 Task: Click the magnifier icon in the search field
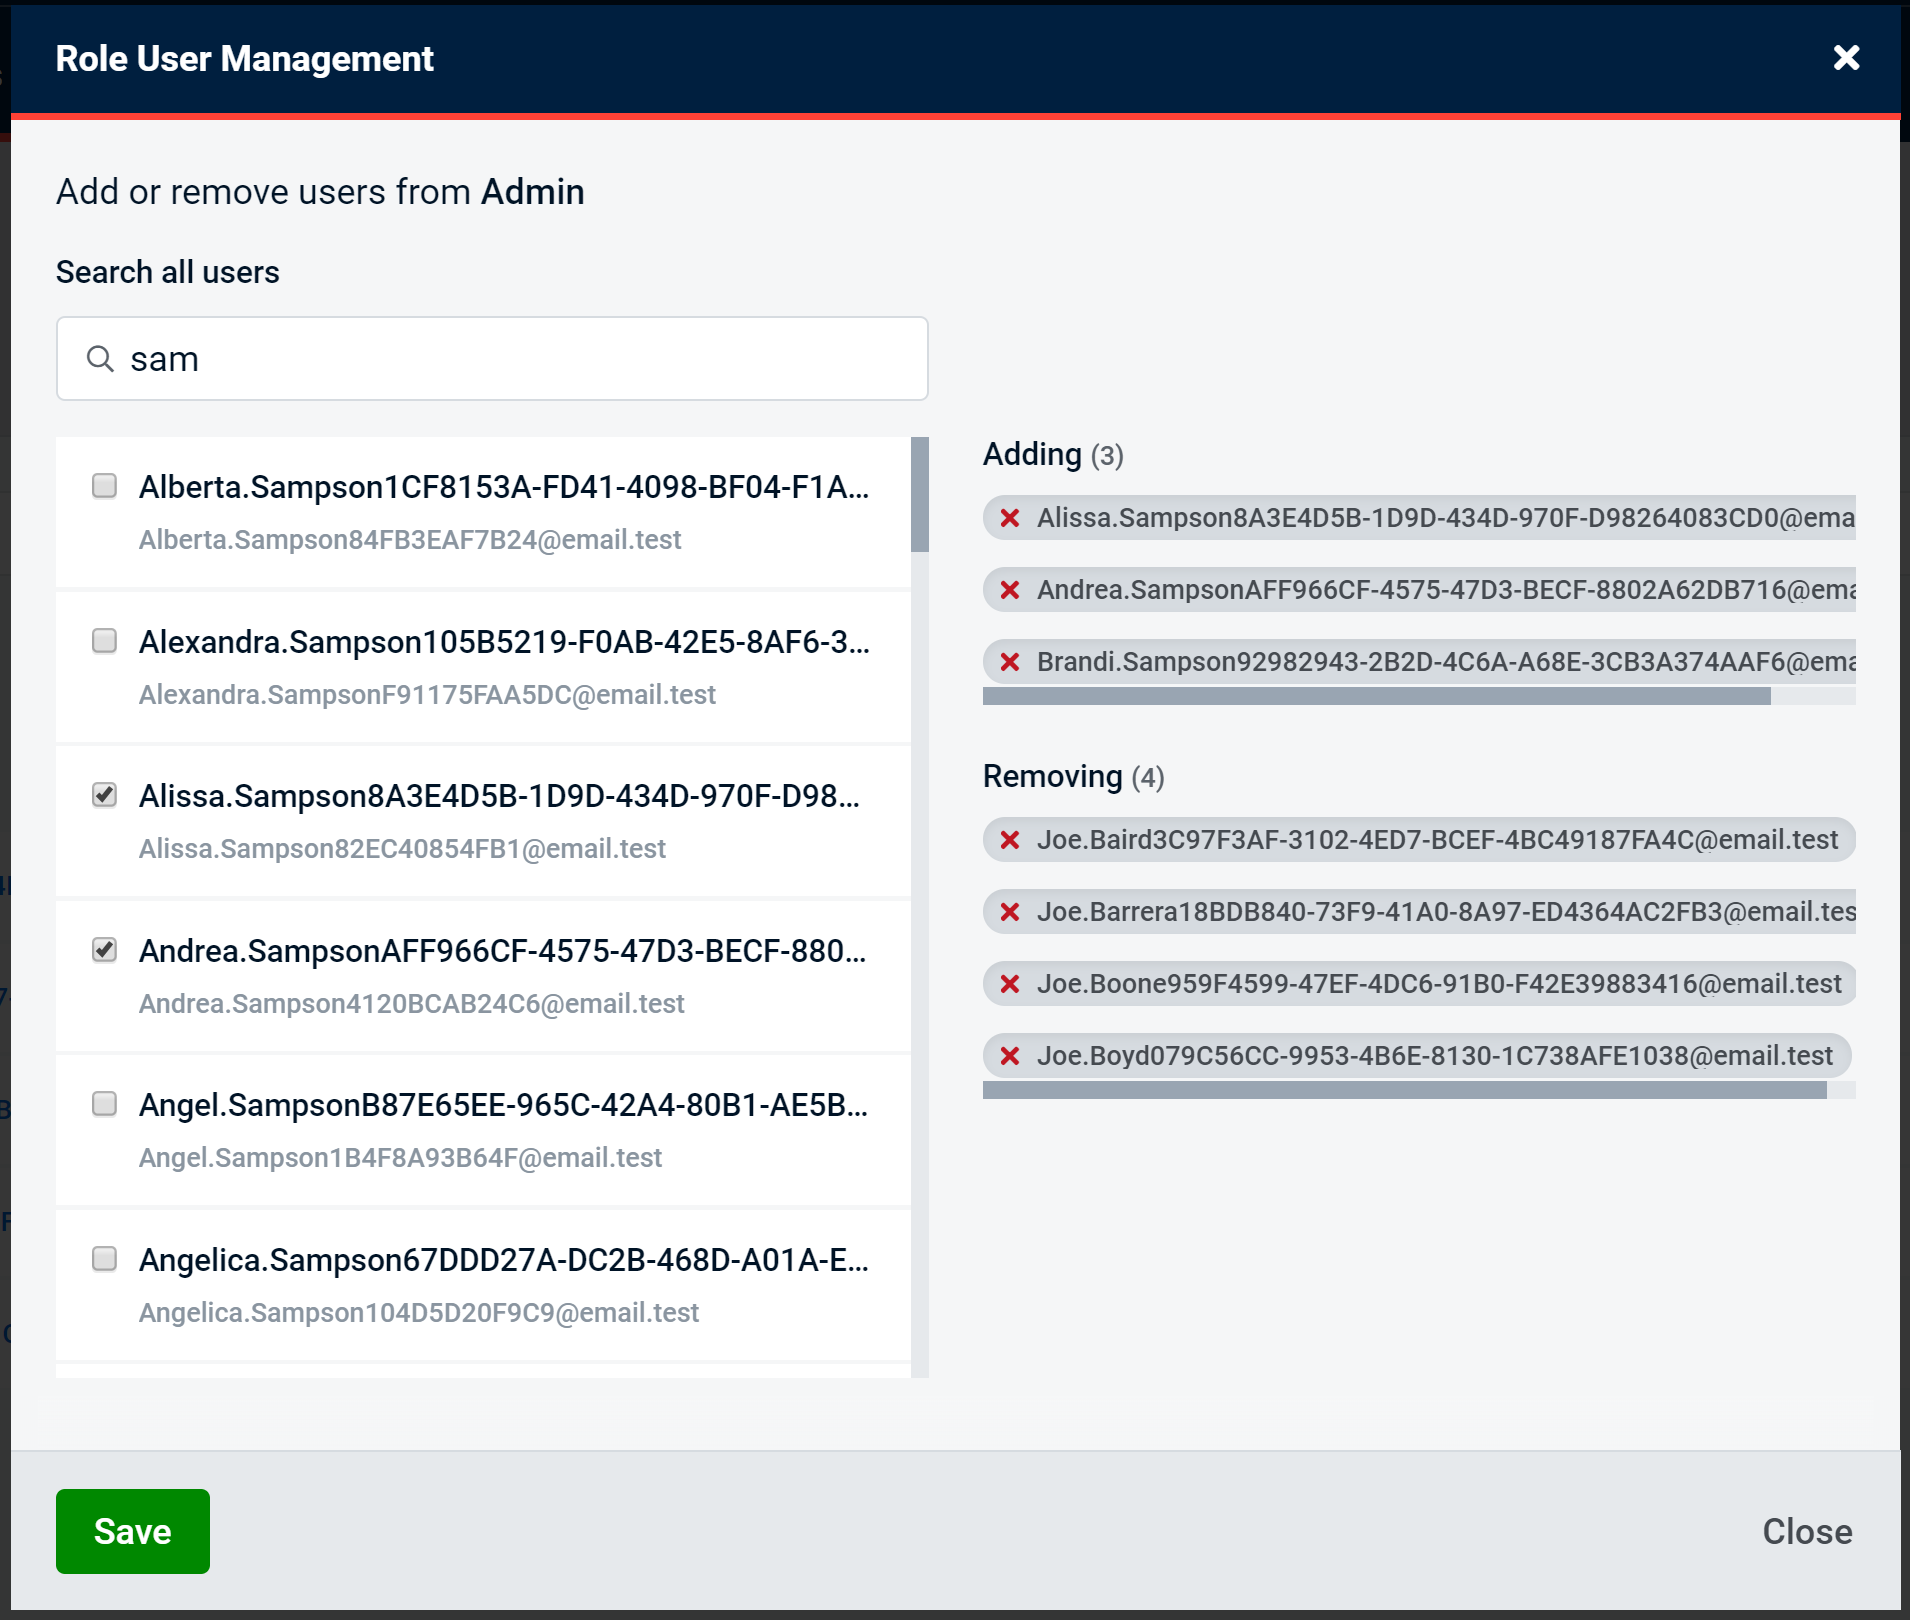click(100, 358)
